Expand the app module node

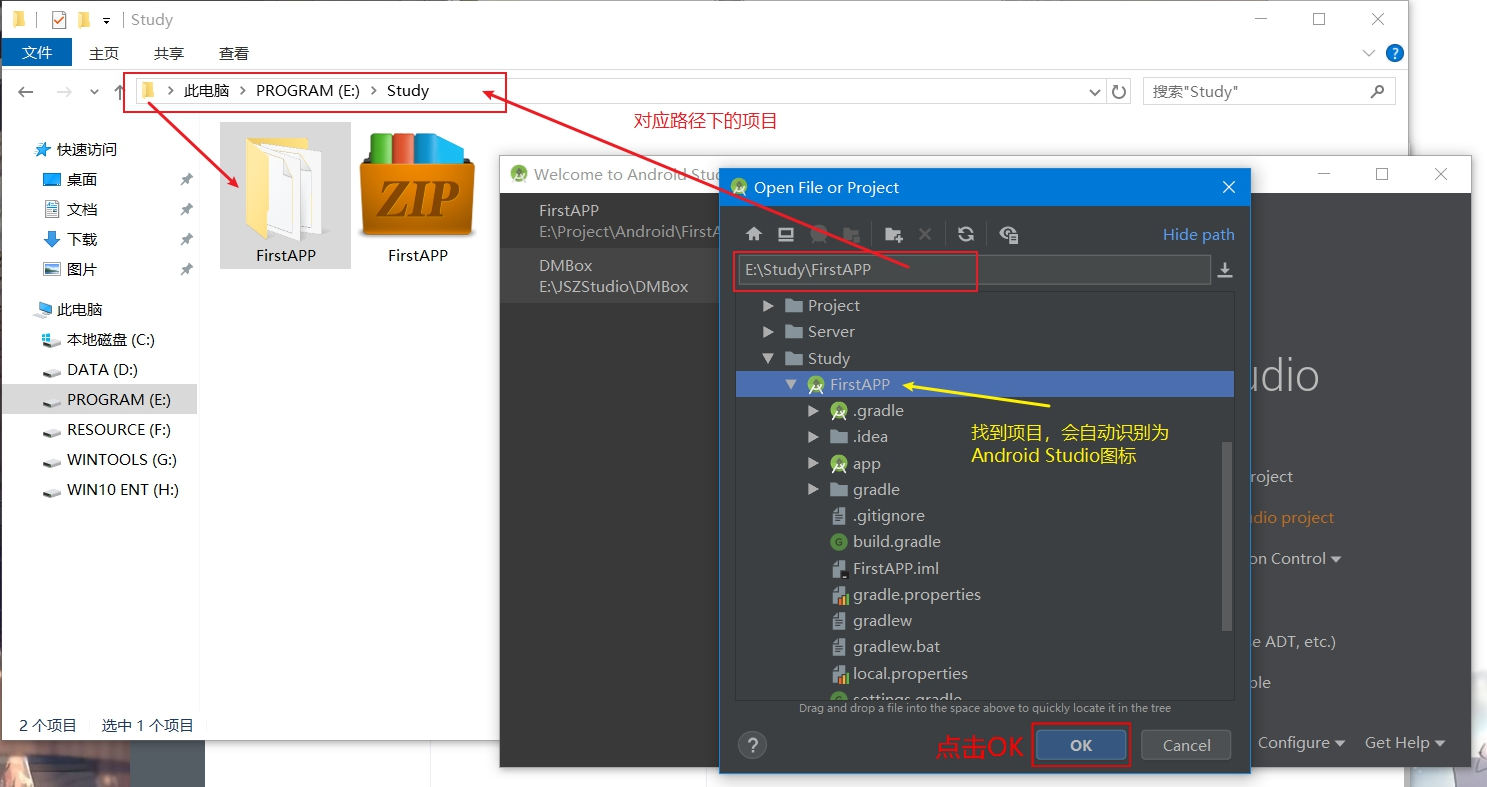(813, 463)
